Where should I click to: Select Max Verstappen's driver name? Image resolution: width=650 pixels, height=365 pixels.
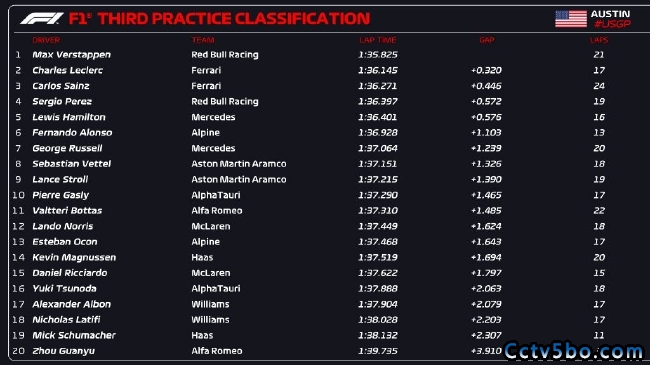71,55
